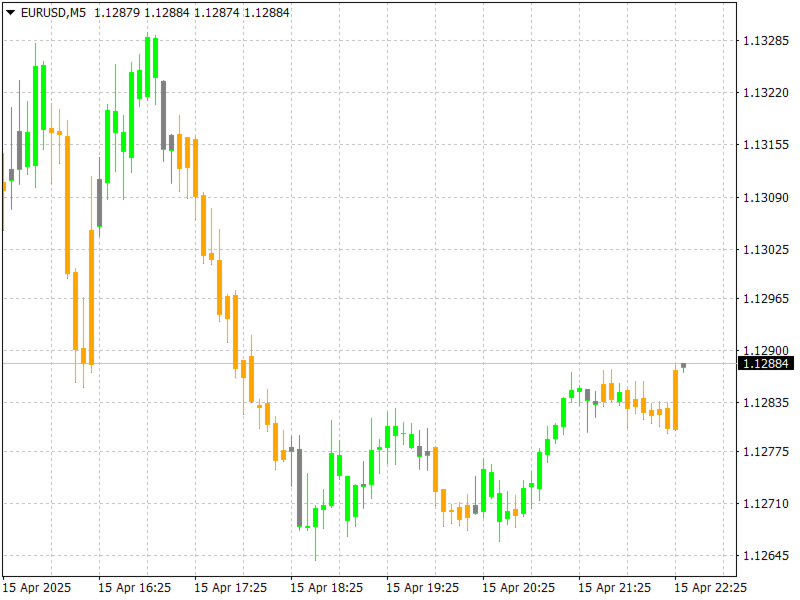The image size is (800, 600).
Task: Click the 1.13090 price axis label
Action: click(x=766, y=197)
